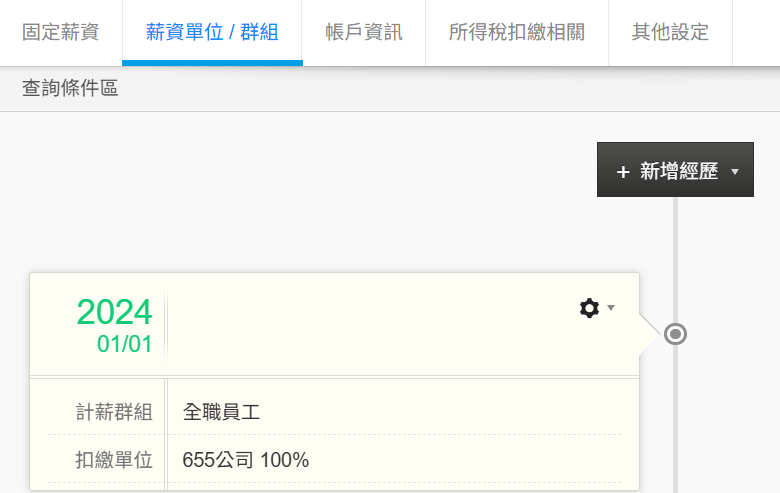
Task: Open the 新增經歷 dropdown arrow
Action: click(x=735, y=172)
